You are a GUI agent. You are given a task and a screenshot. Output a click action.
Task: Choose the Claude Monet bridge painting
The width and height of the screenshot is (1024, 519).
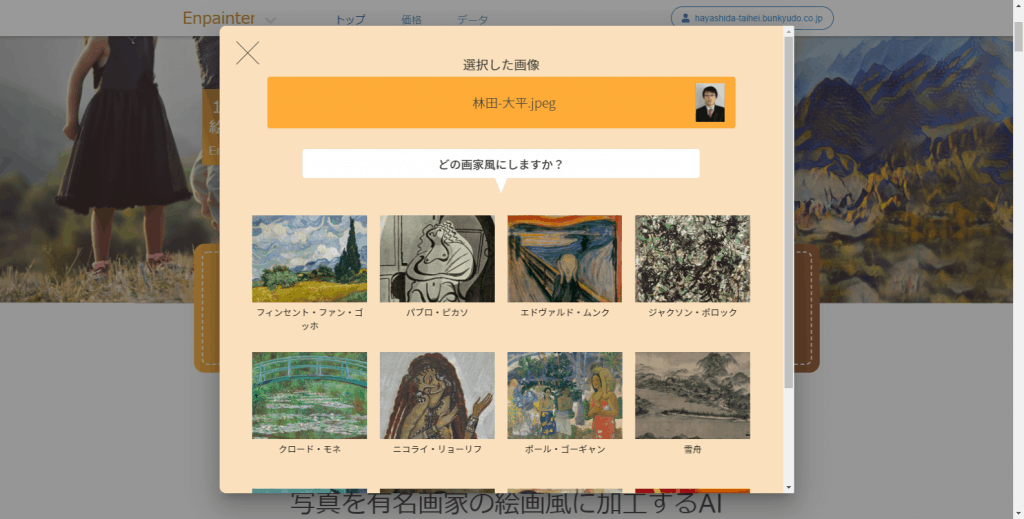(310, 396)
